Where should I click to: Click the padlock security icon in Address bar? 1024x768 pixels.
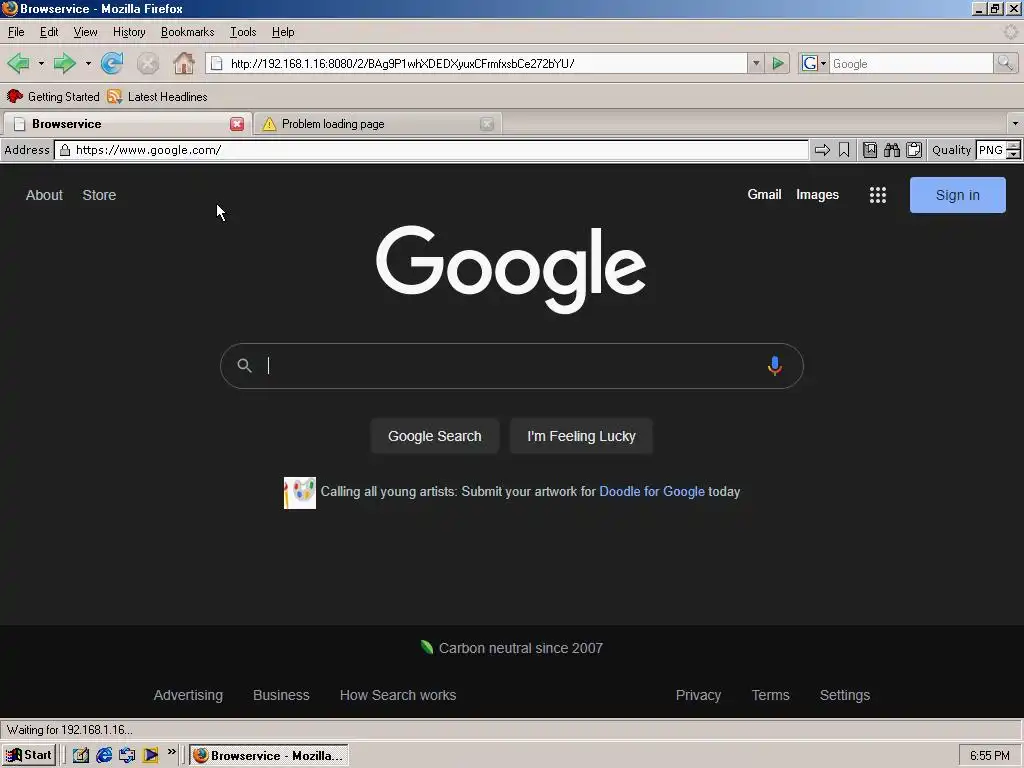tap(65, 150)
